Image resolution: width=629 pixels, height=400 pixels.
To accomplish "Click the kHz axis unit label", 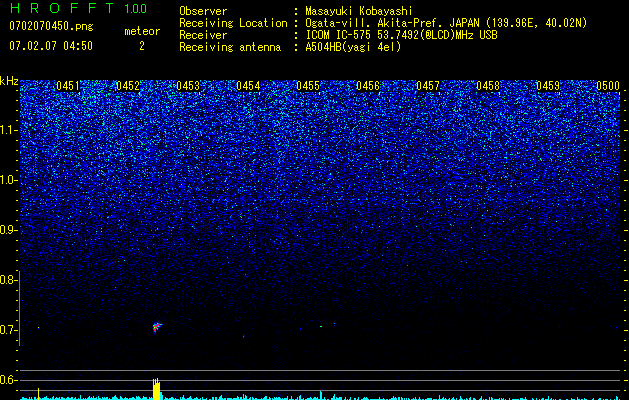I will 9,81.
